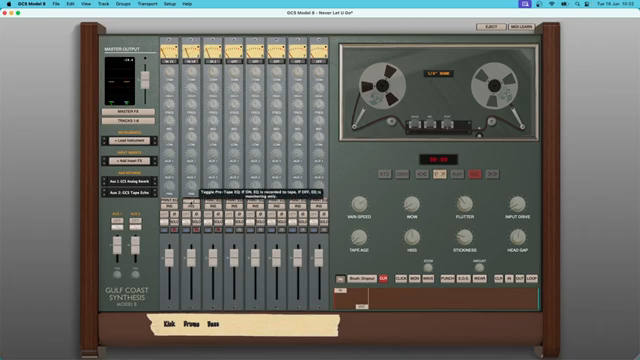Open the Edit menu
The width and height of the screenshot is (640, 360).
pos(70,4)
